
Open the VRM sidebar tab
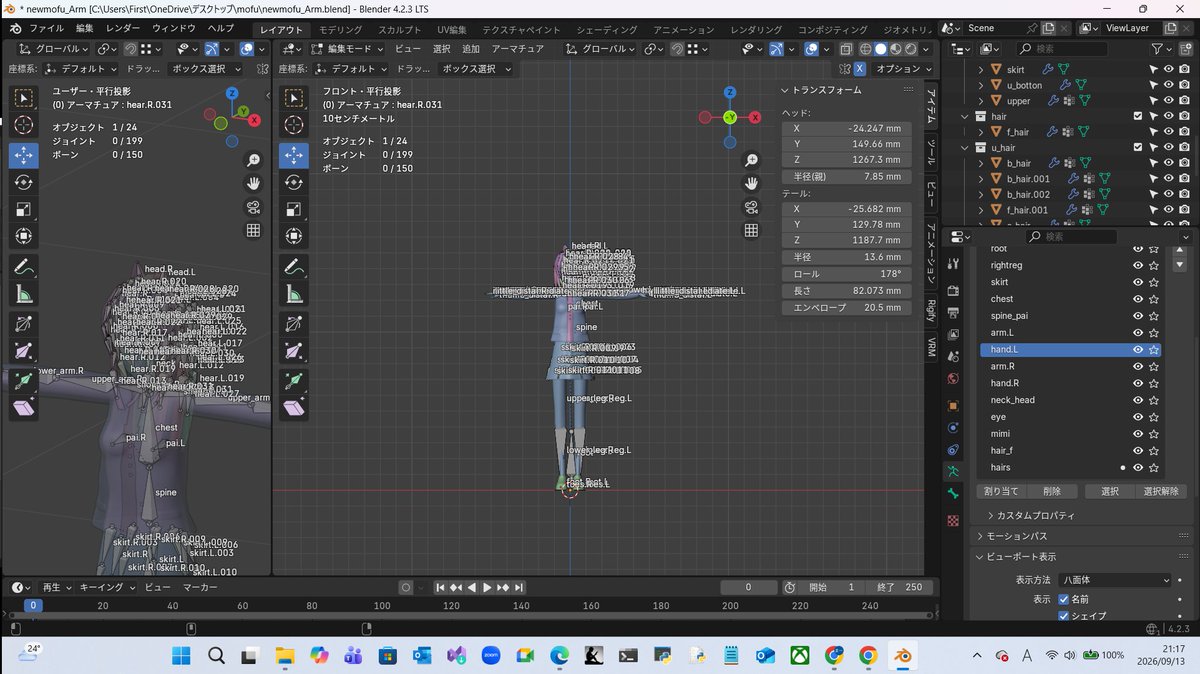930,346
